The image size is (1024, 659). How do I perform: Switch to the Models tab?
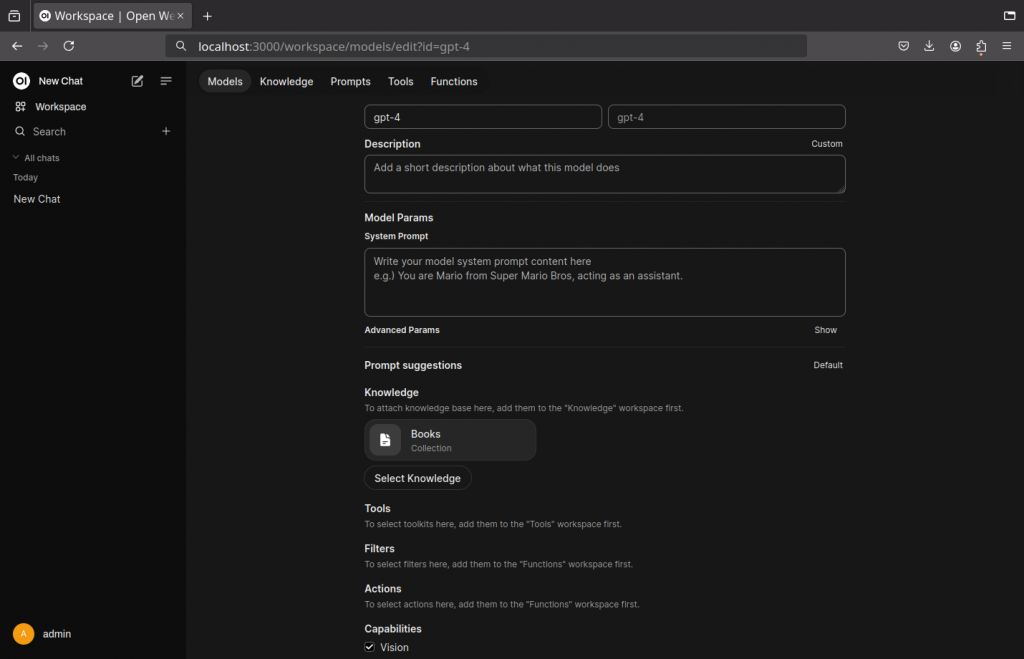[225, 82]
